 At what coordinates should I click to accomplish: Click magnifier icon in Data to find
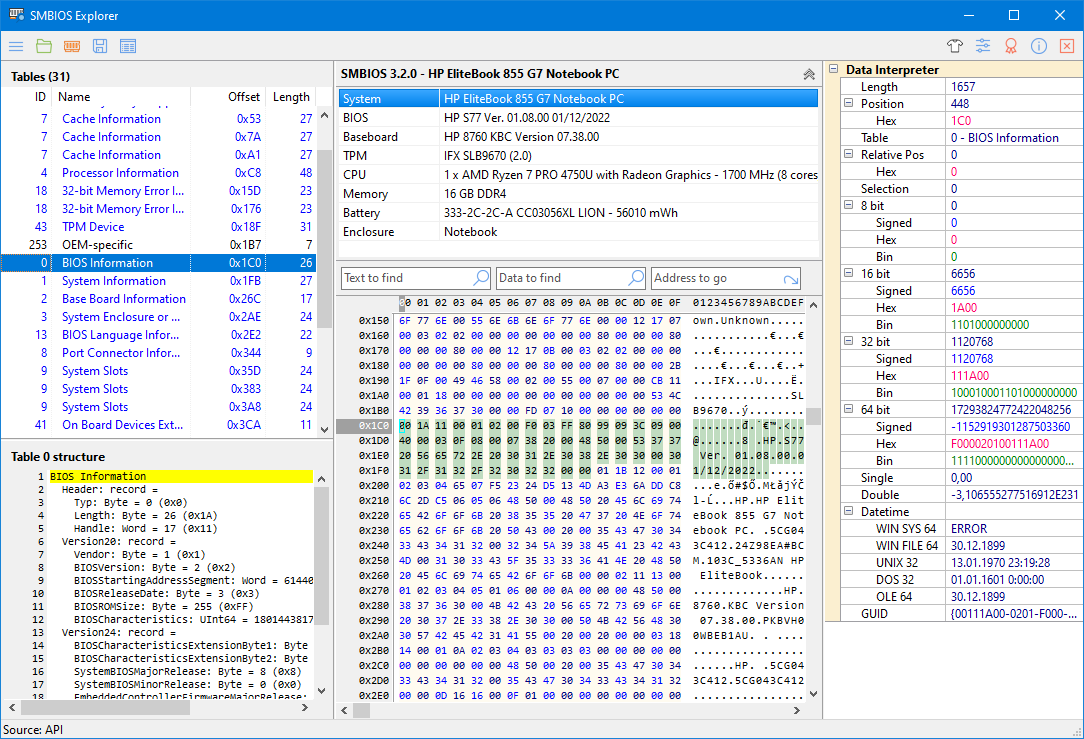pyautogui.click(x=635, y=278)
